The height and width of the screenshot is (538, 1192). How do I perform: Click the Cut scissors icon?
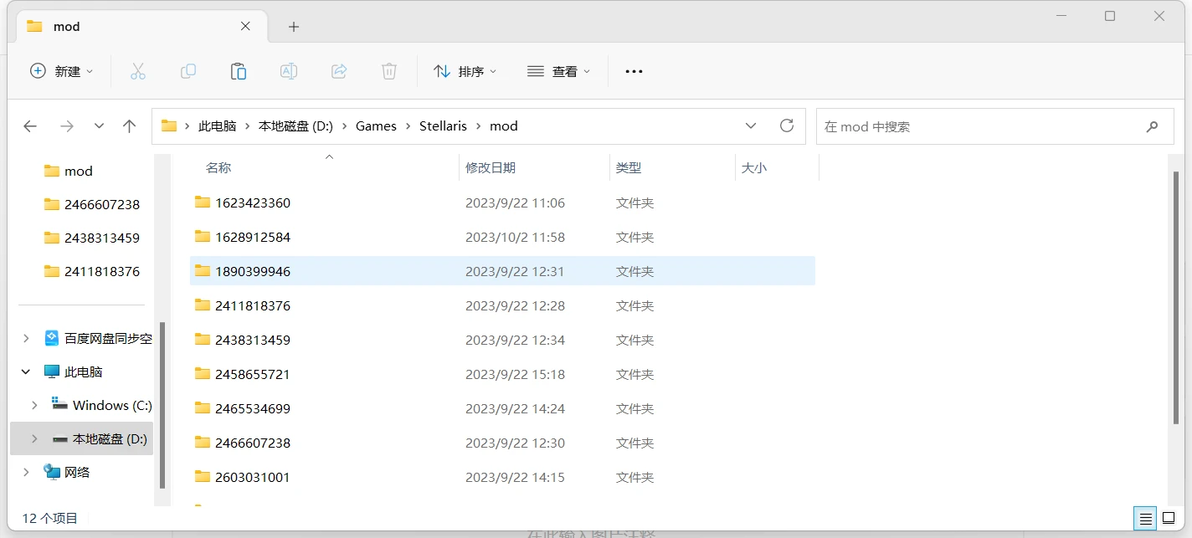pyautogui.click(x=138, y=71)
